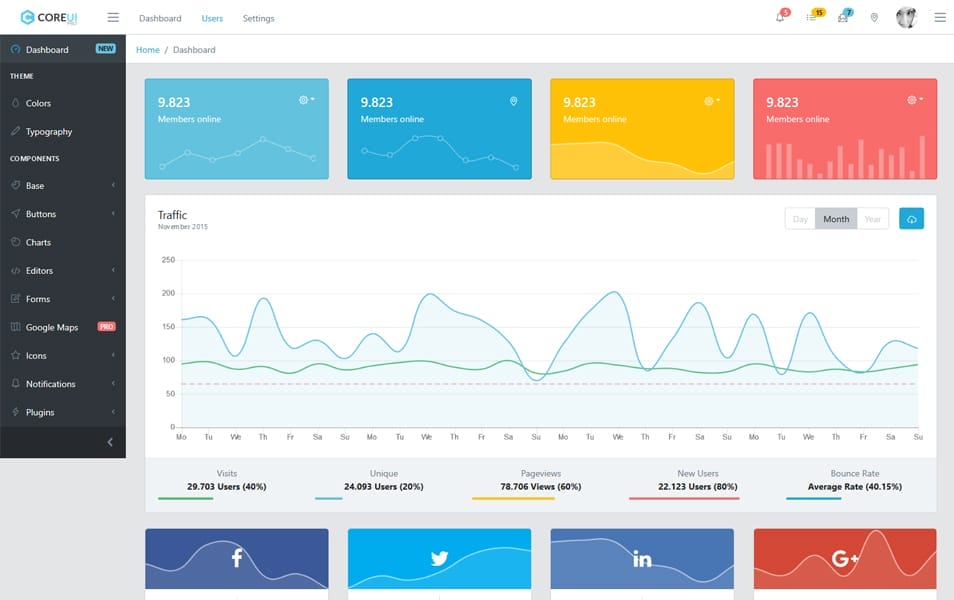Open the messages icon with 7 badge
The width and height of the screenshot is (954, 600).
pyautogui.click(x=842, y=17)
